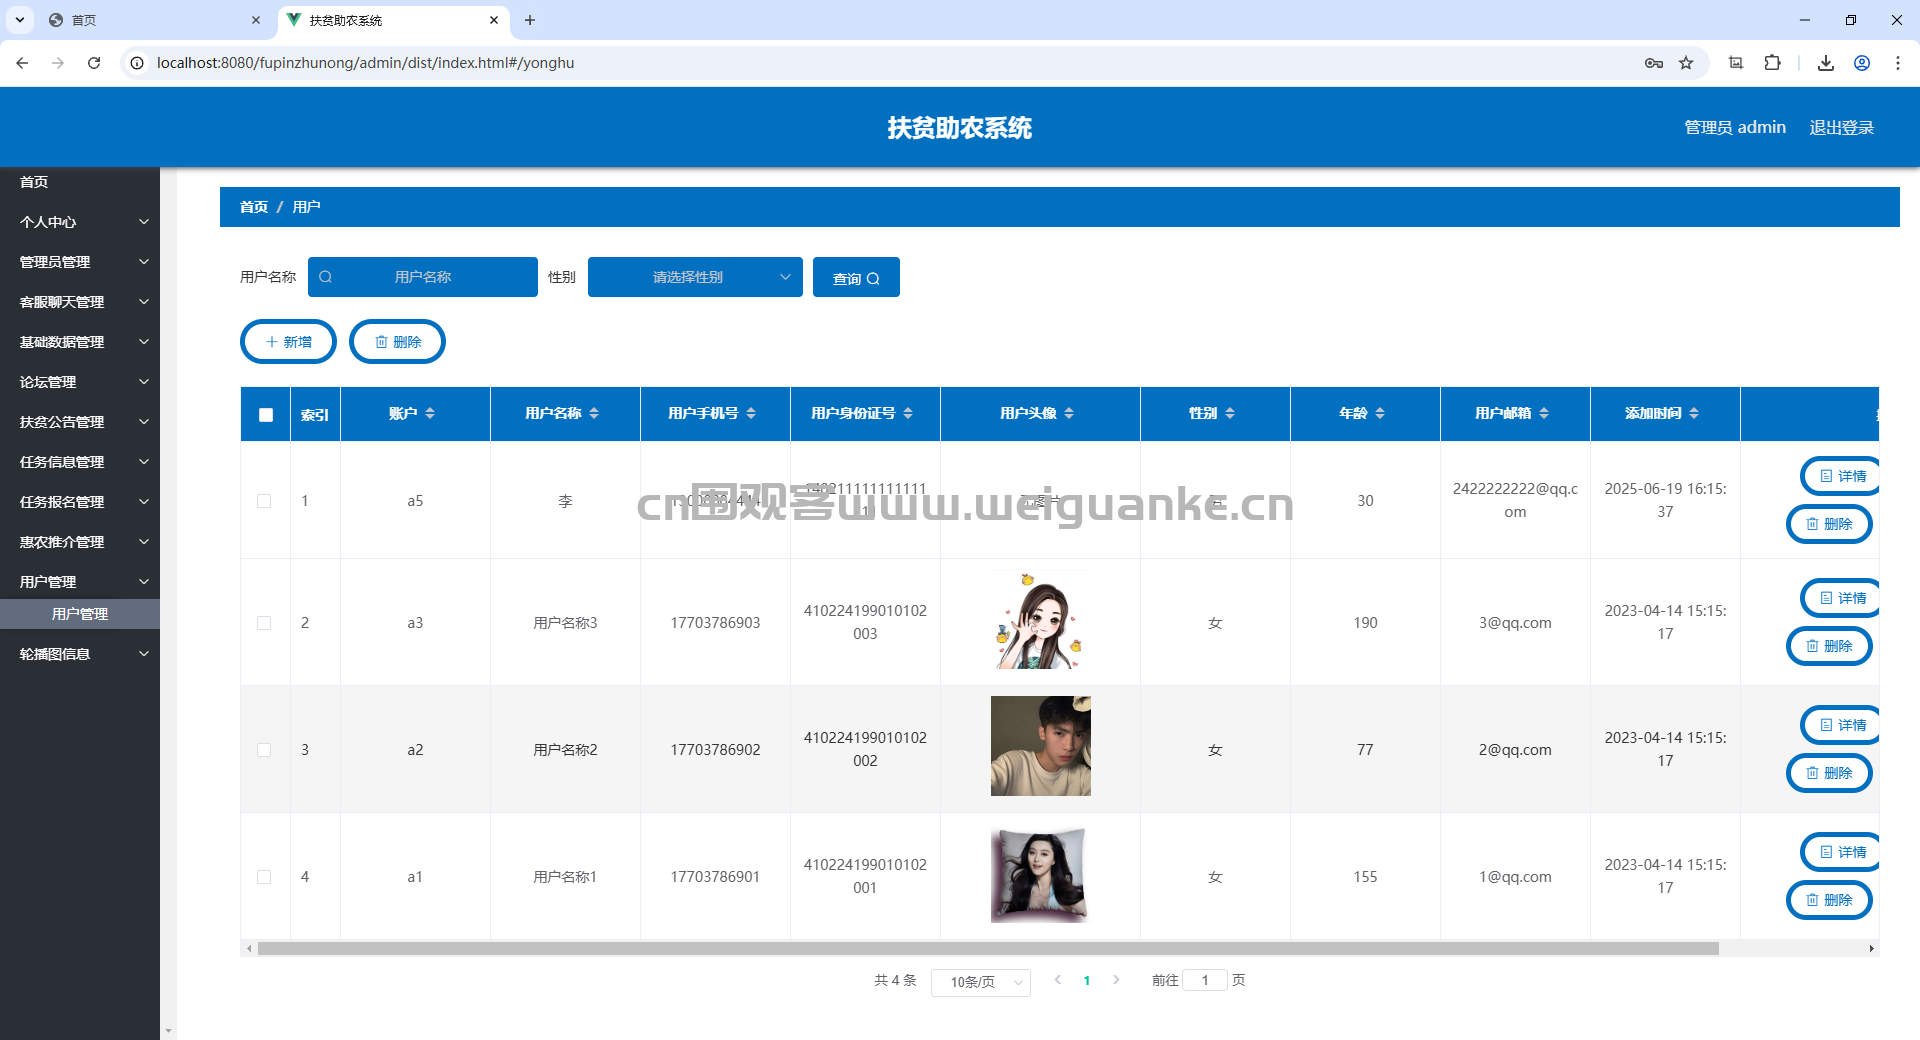Click the browser address bar URL
1920x1040 pixels.
(365, 62)
